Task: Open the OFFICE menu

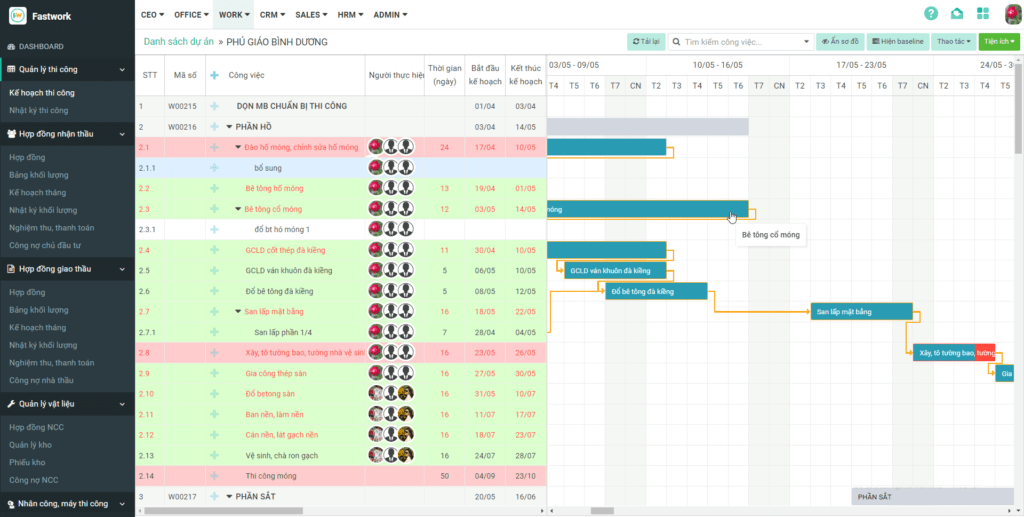Action: point(191,14)
